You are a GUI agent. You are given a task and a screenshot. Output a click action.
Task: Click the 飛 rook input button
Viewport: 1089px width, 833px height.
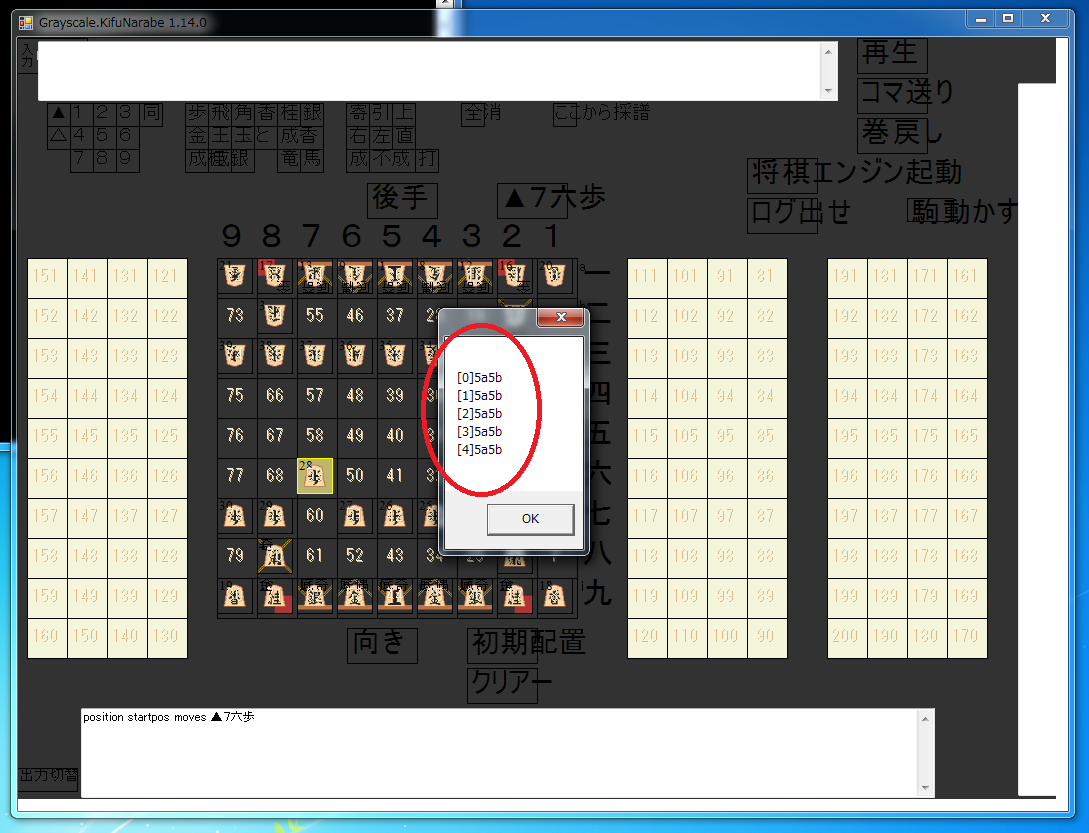point(220,113)
